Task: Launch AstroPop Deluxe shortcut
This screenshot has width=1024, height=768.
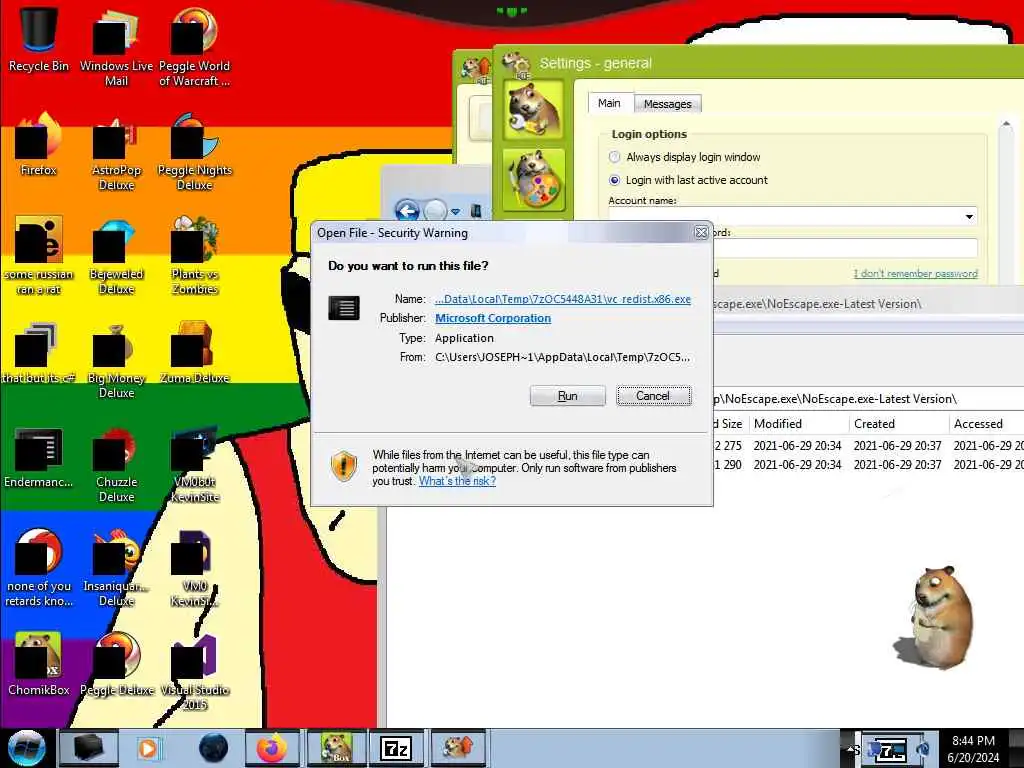Action: click(116, 152)
